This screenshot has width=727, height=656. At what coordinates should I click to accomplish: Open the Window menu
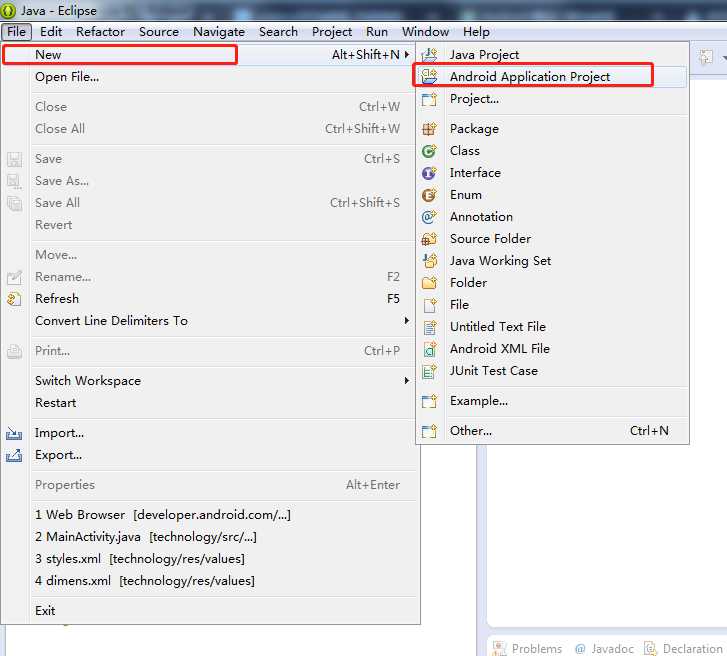425,32
